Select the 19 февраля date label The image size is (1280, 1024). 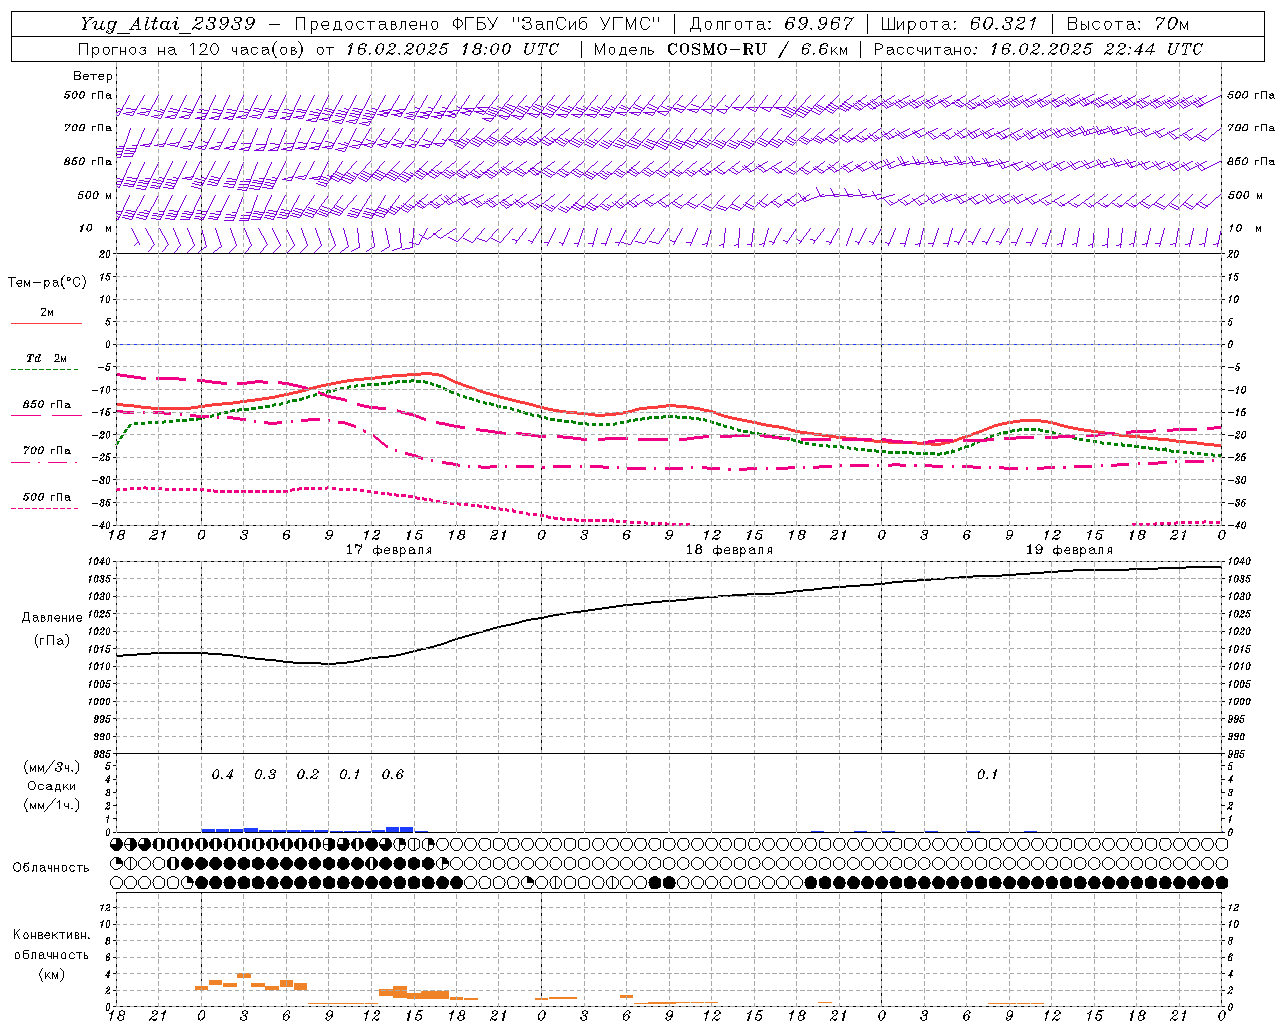coord(1069,550)
